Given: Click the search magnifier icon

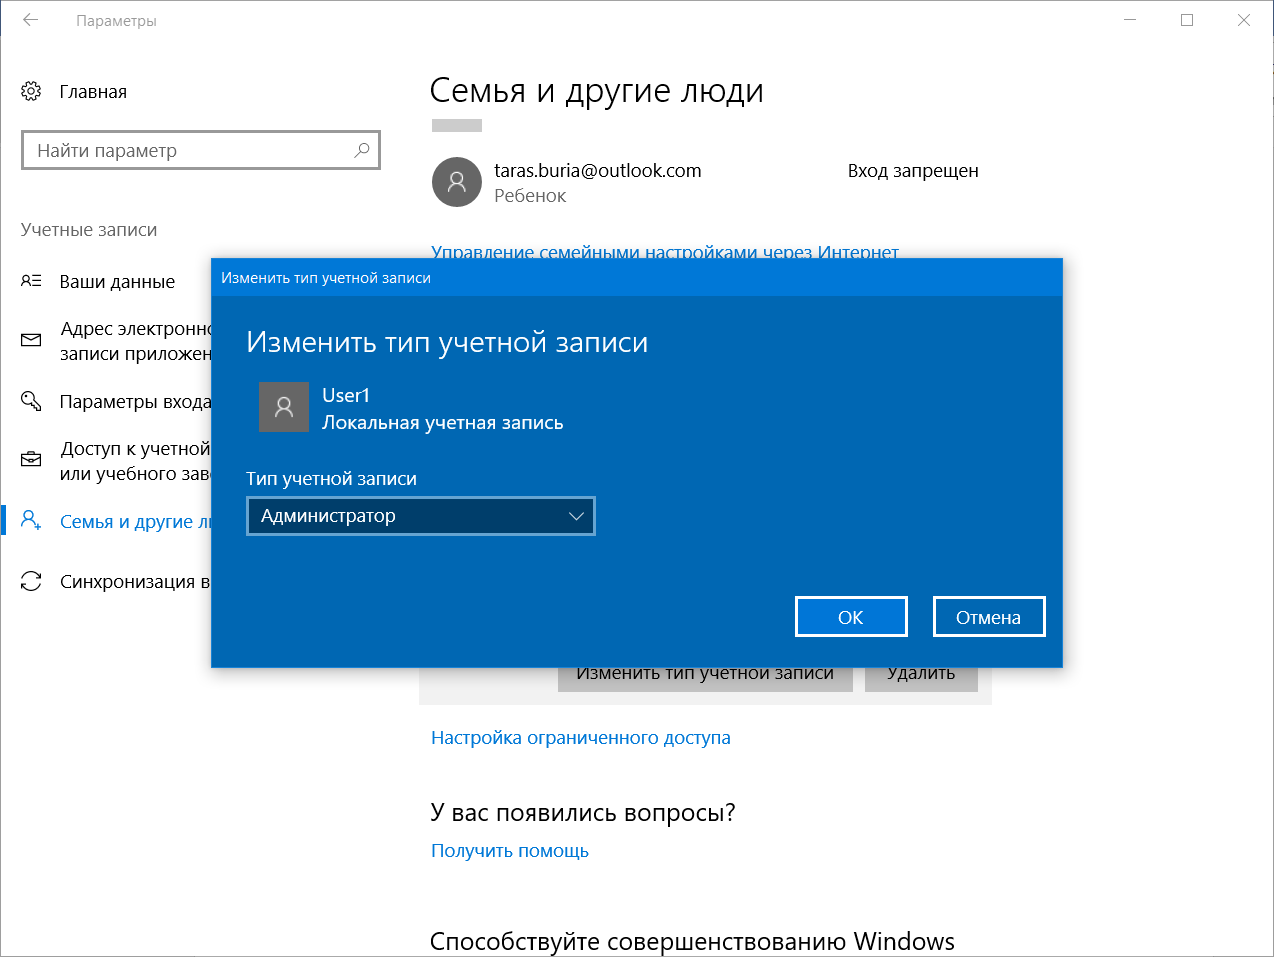Looking at the screenshot, I should (362, 150).
